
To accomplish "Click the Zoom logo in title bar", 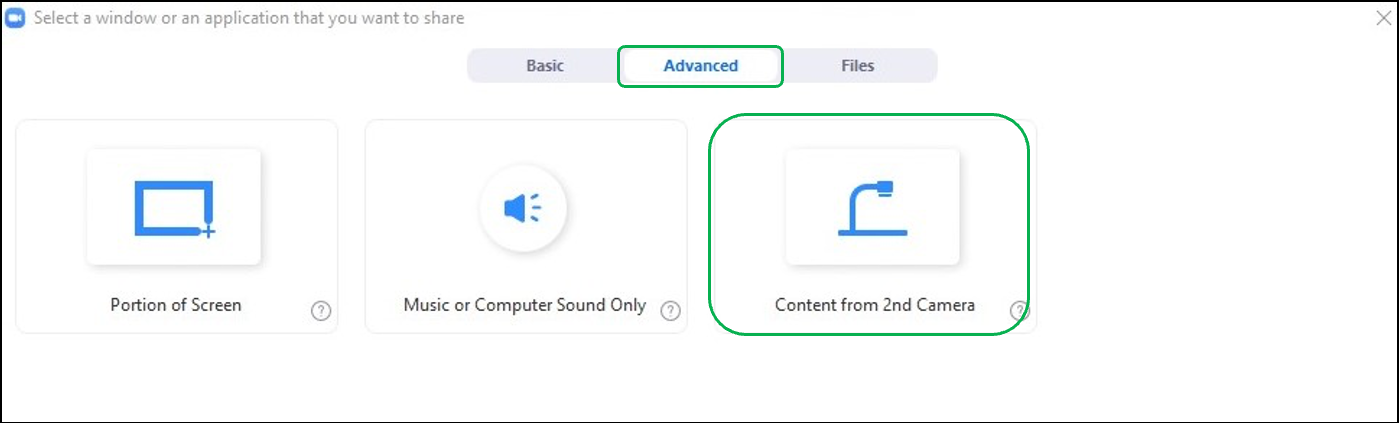I will pyautogui.click(x=15, y=18).
